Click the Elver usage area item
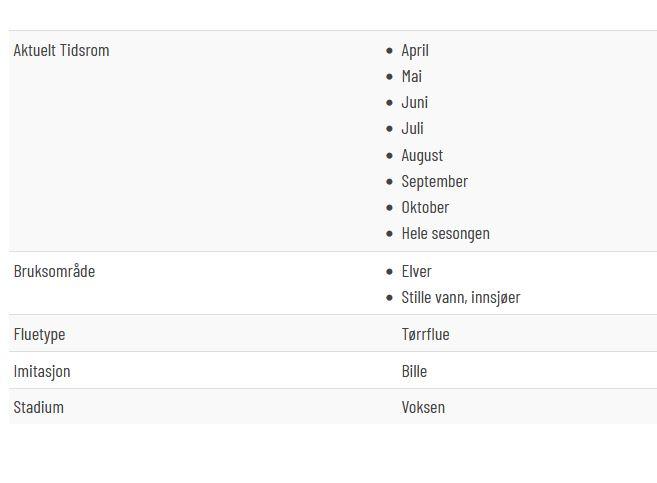657x483 pixels. click(416, 271)
